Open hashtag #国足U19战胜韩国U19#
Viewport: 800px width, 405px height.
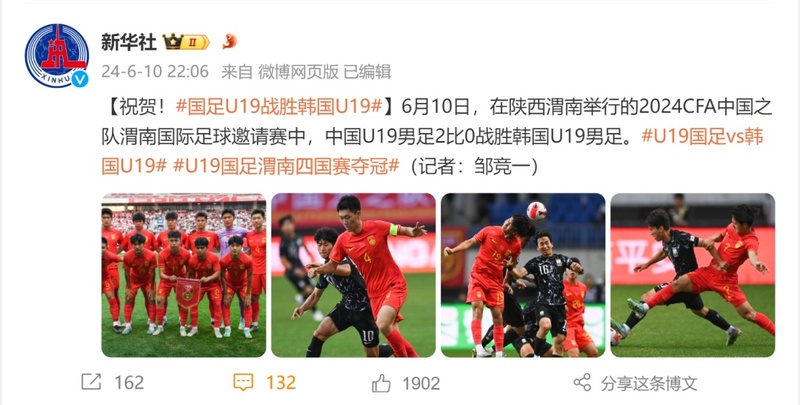coord(279,107)
